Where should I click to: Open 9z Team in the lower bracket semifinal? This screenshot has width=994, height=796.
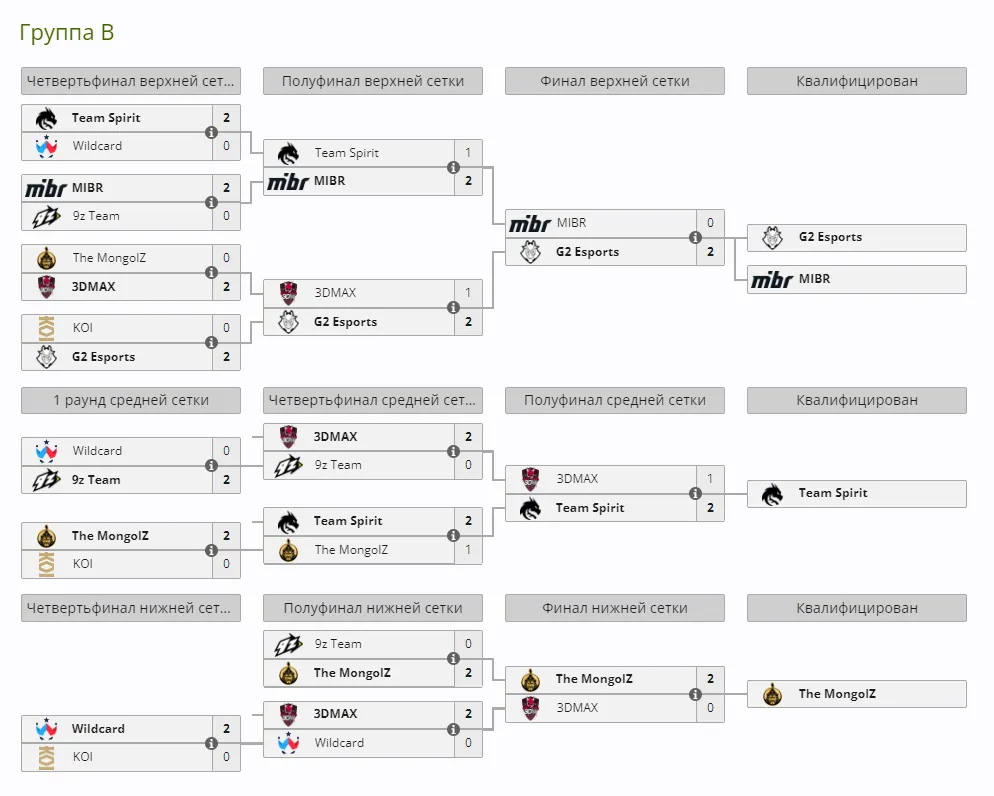[338, 644]
